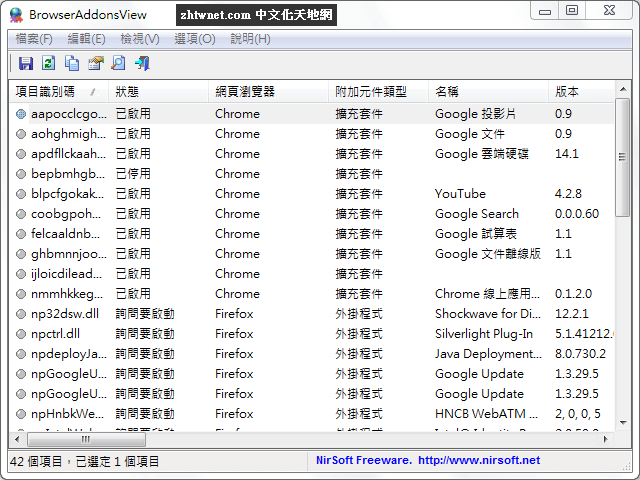This screenshot has height=480, width=640.
Task: Select the globe icon of aapocclcgo row
Action: coord(21,114)
